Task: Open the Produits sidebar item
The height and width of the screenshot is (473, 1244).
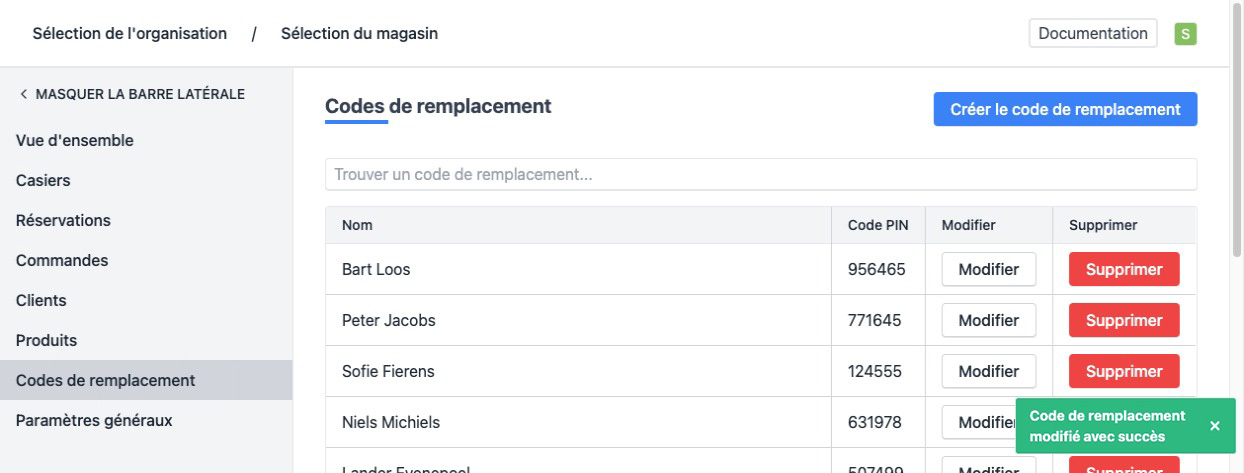Action: (46, 340)
